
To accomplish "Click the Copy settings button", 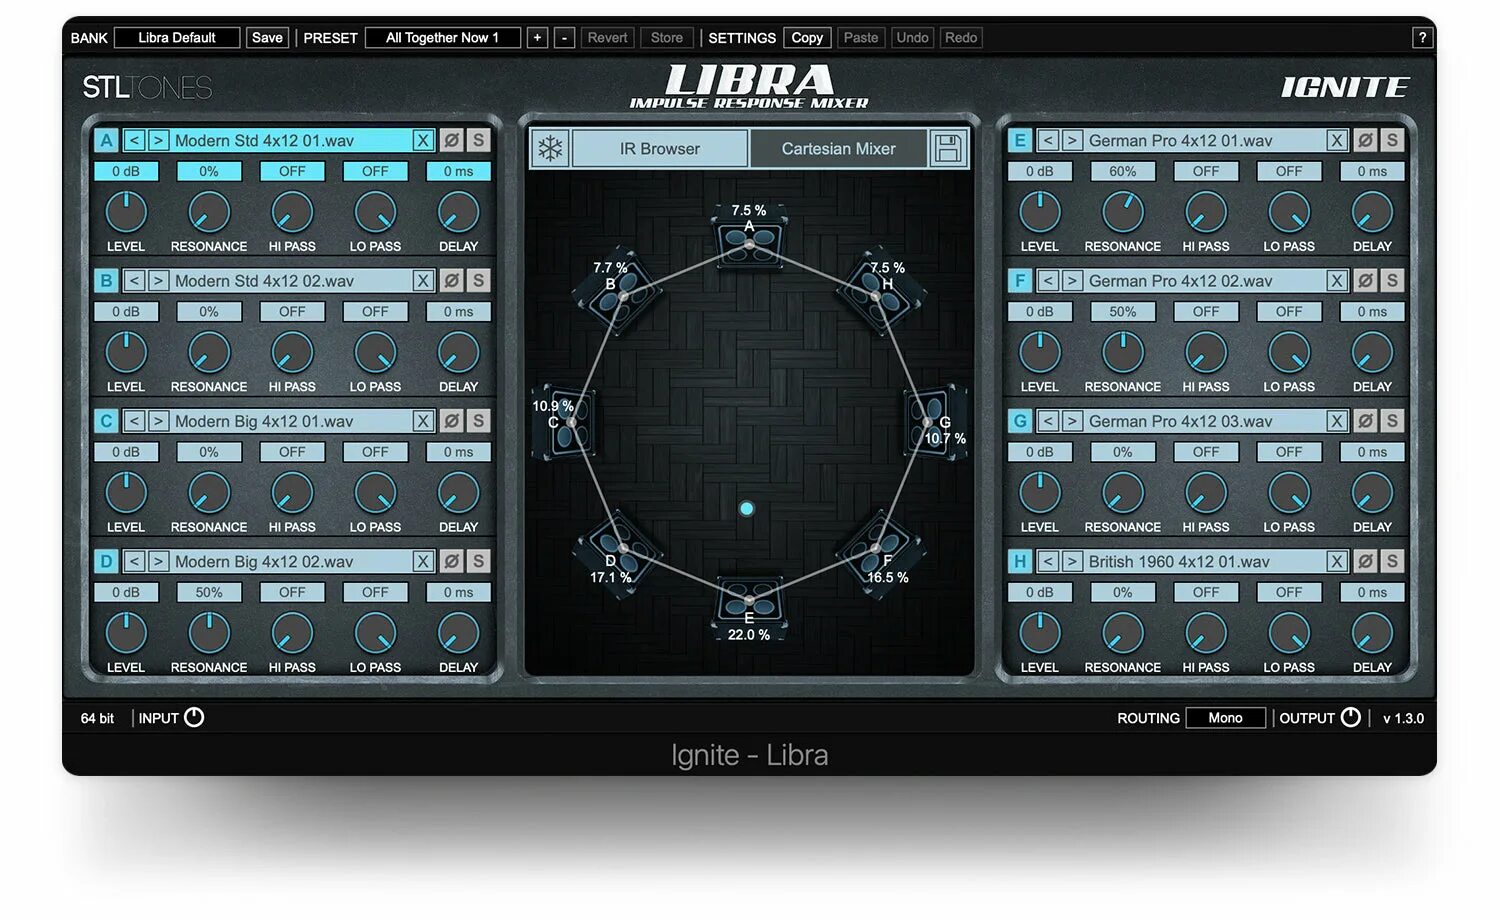I will pos(807,38).
